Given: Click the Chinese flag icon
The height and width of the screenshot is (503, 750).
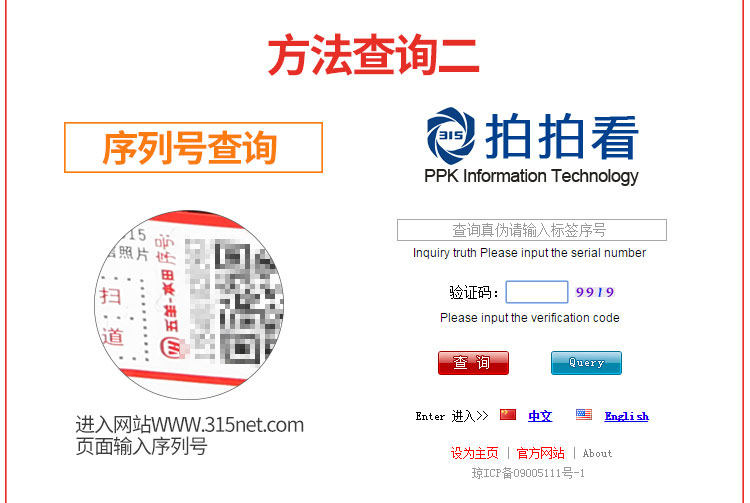Looking at the screenshot, I should click(x=507, y=415).
